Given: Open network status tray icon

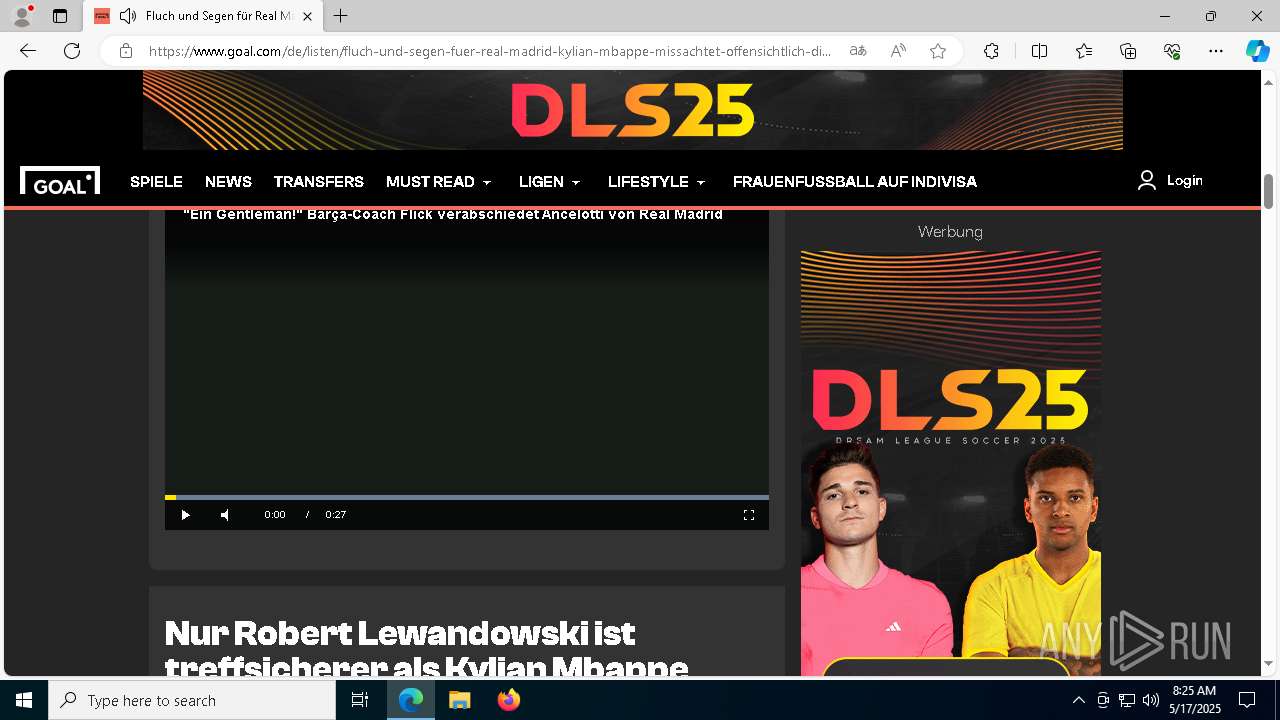Looking at the screenshot, I should tap(1127, 700).
